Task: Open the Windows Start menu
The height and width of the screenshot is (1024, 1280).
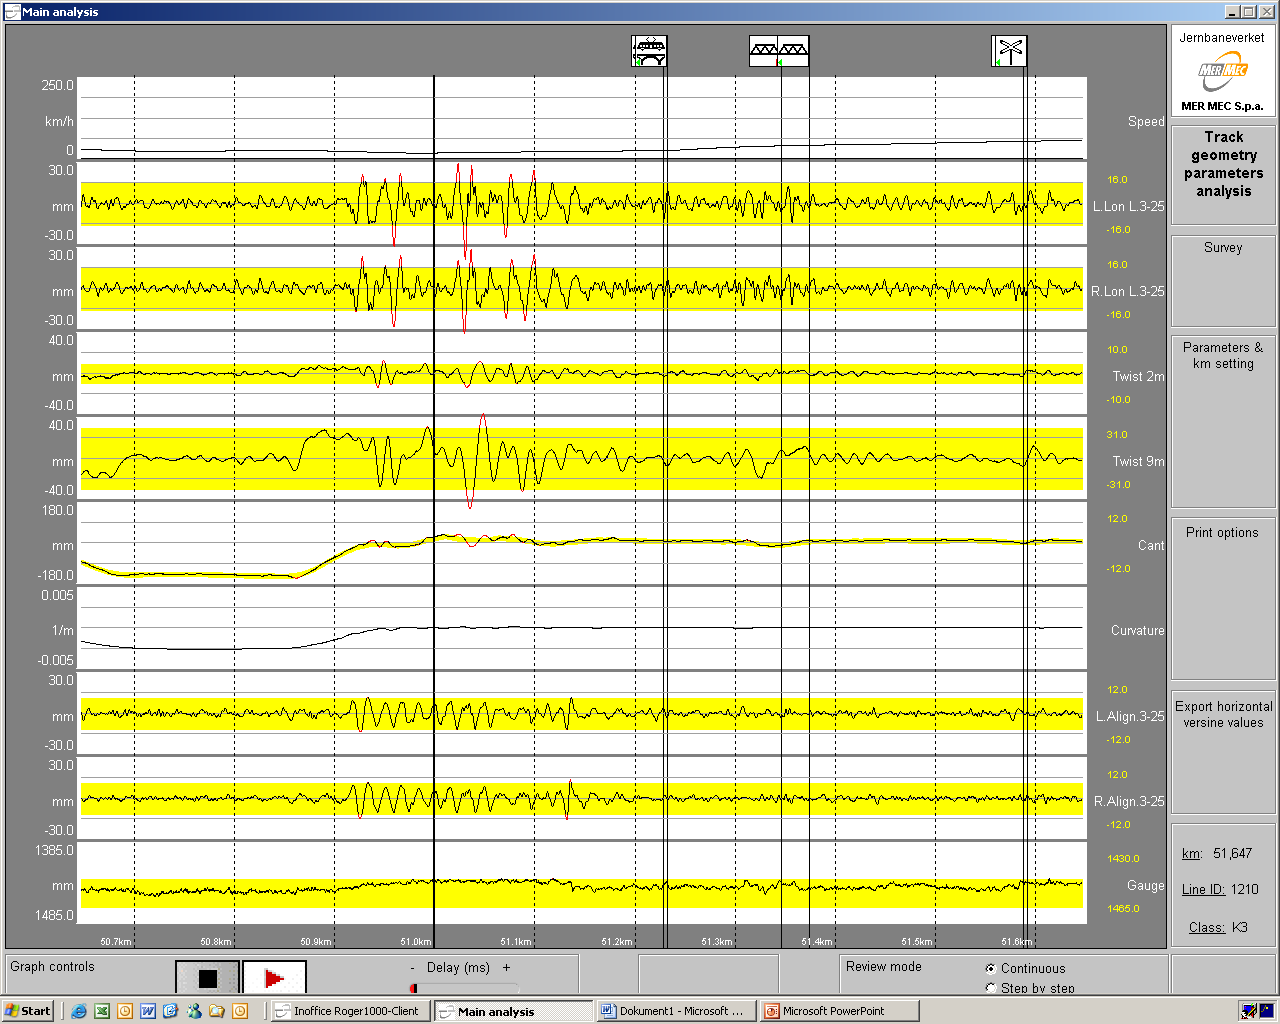Action: point(28,1011)
